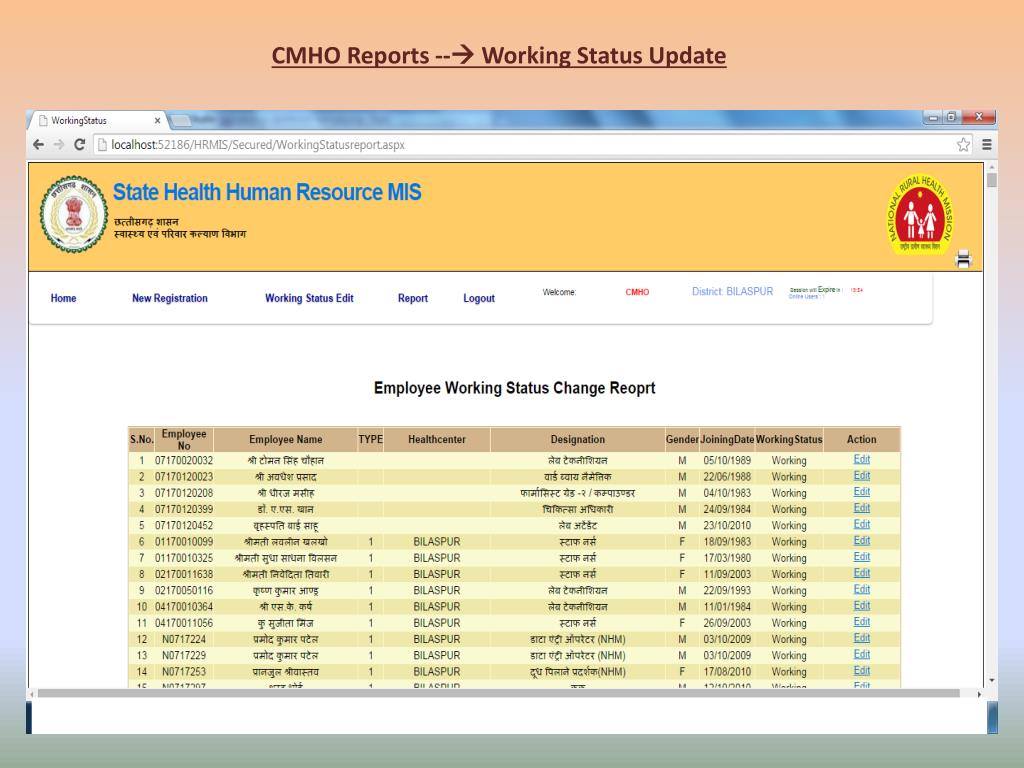
Task: Select employee number 07170020032 cell
Action: [x=184, y=460]
